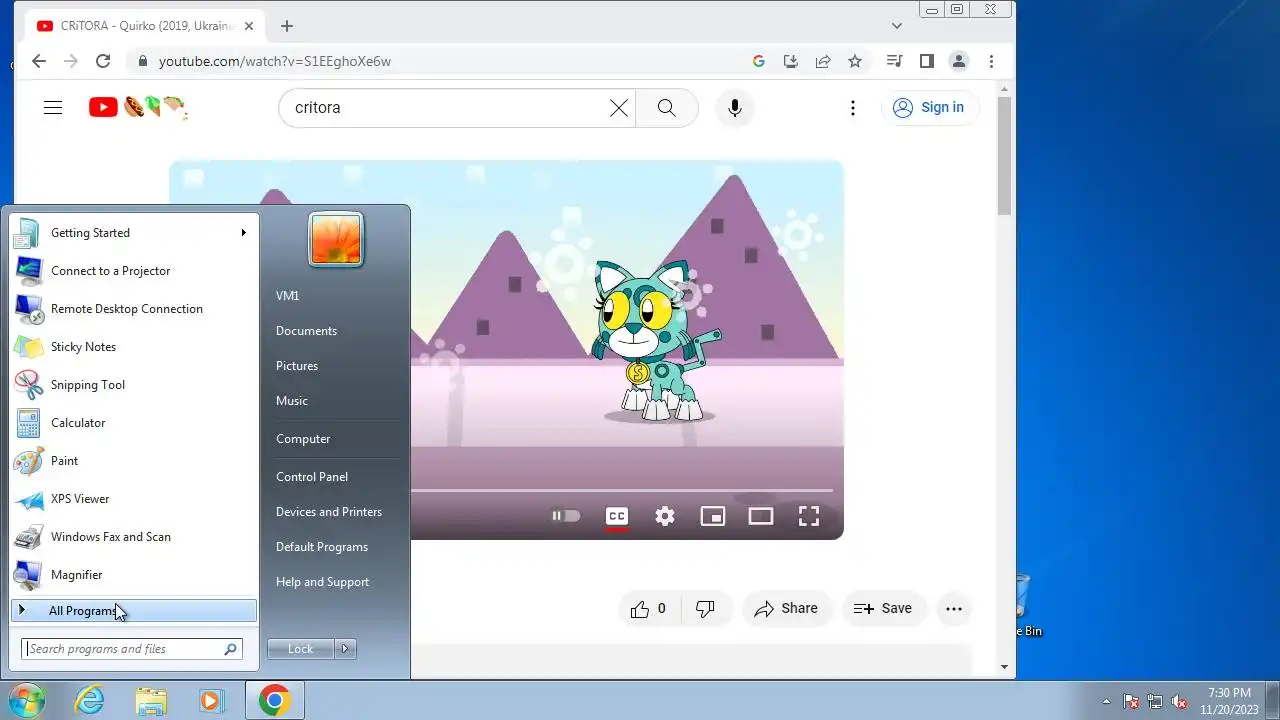Click the Chrome address bar URL
This screenshot has height=720, width=1280.
(x=275, y=61)
